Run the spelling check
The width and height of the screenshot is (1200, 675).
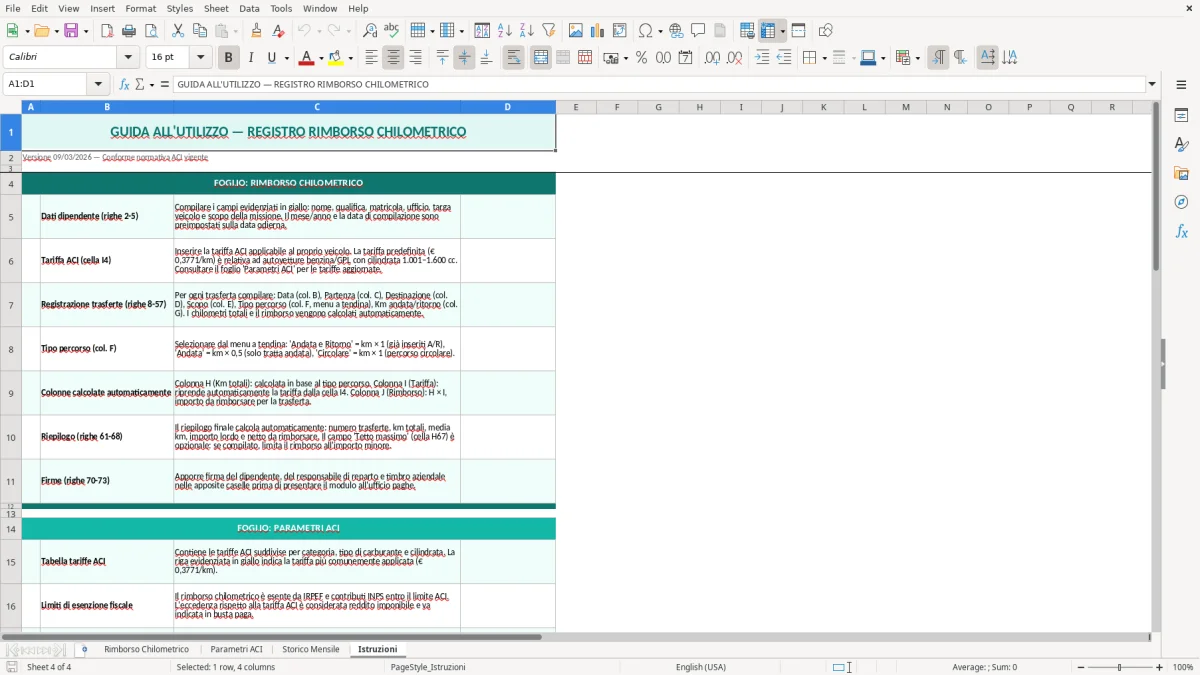point(392,31)
